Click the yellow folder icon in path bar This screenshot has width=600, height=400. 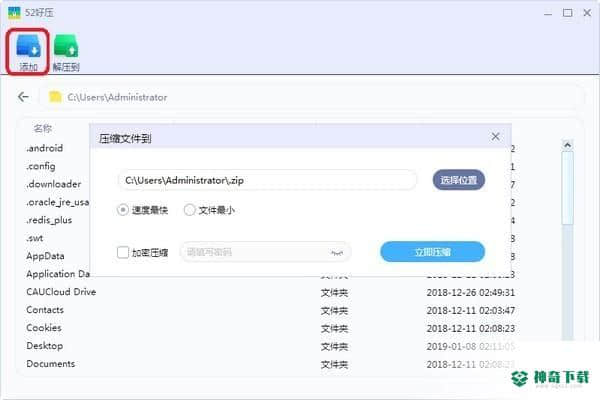coord(55,97)
